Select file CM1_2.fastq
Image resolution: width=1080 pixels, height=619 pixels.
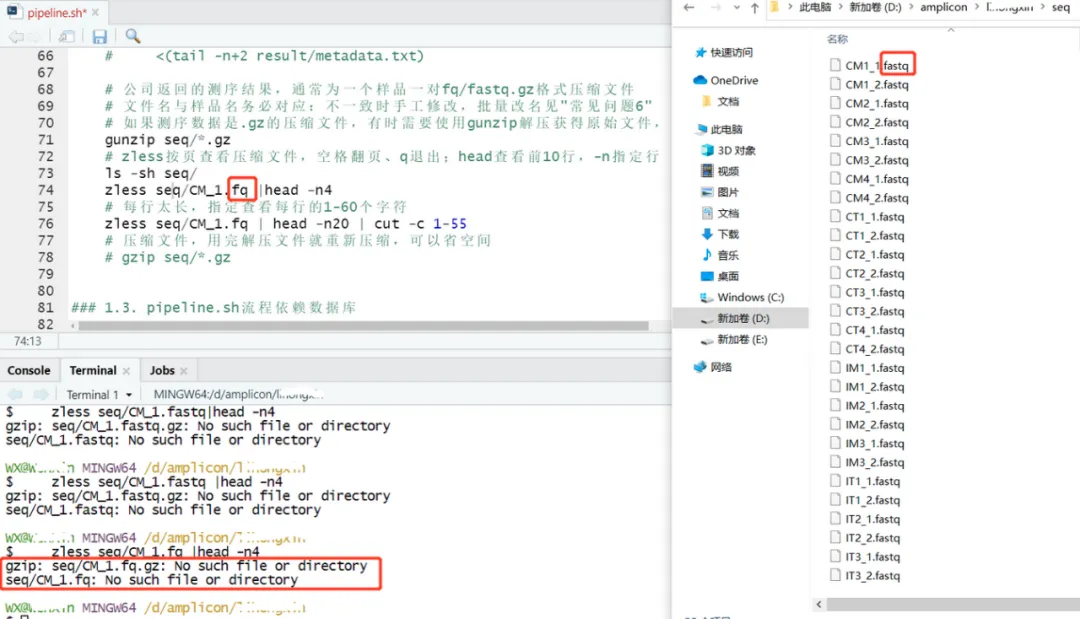click(869, 84)
